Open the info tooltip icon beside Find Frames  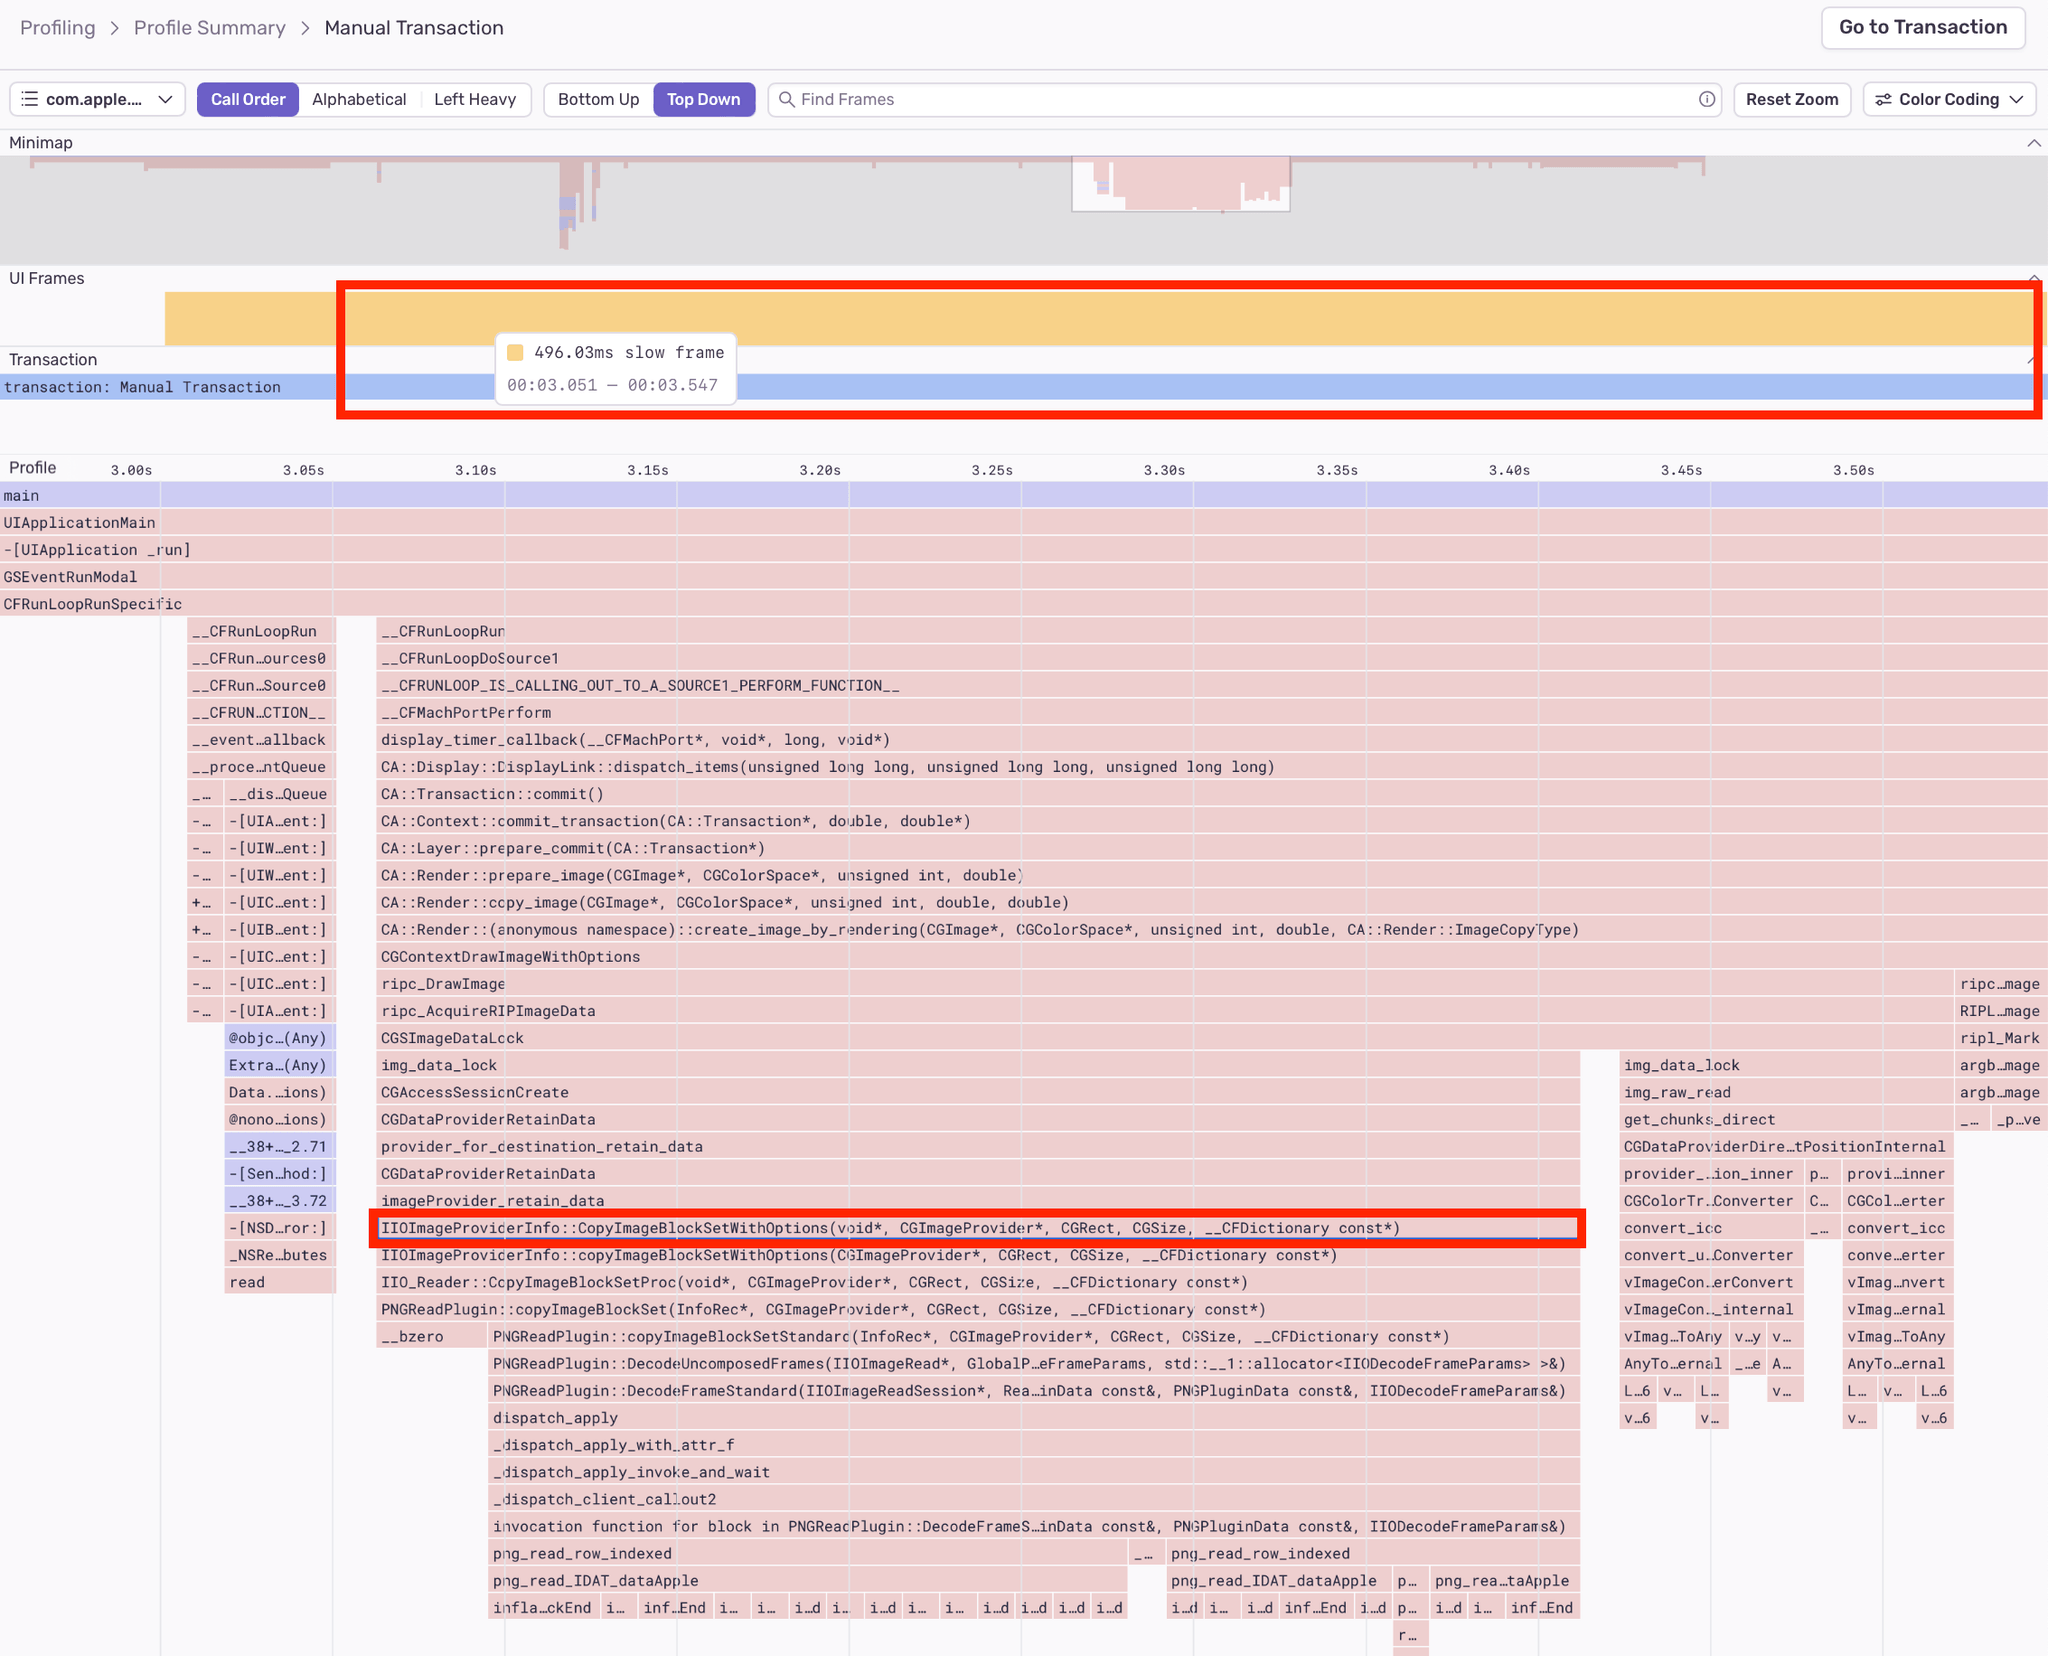1706,99
